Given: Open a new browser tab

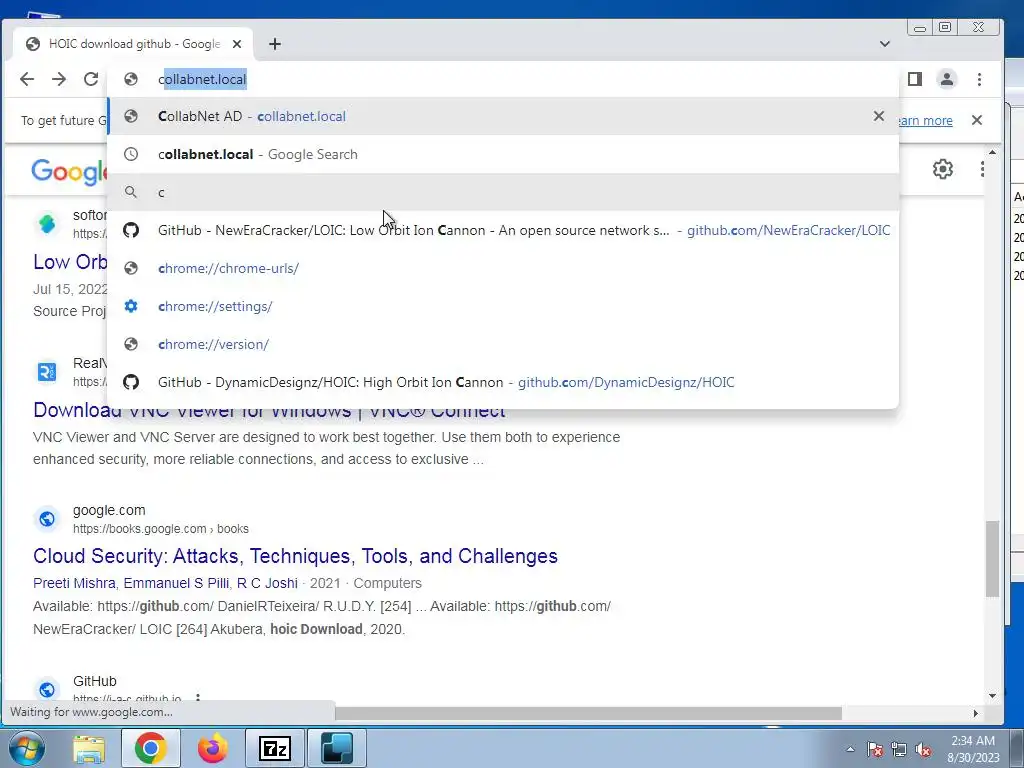Looking at the screenshot, I should [x=275, y=44].
